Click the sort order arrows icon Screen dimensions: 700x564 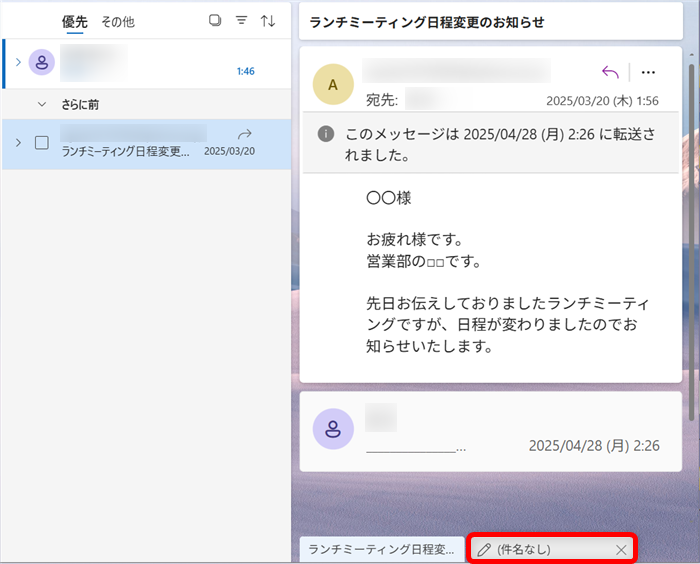click(x=268, y=21)
